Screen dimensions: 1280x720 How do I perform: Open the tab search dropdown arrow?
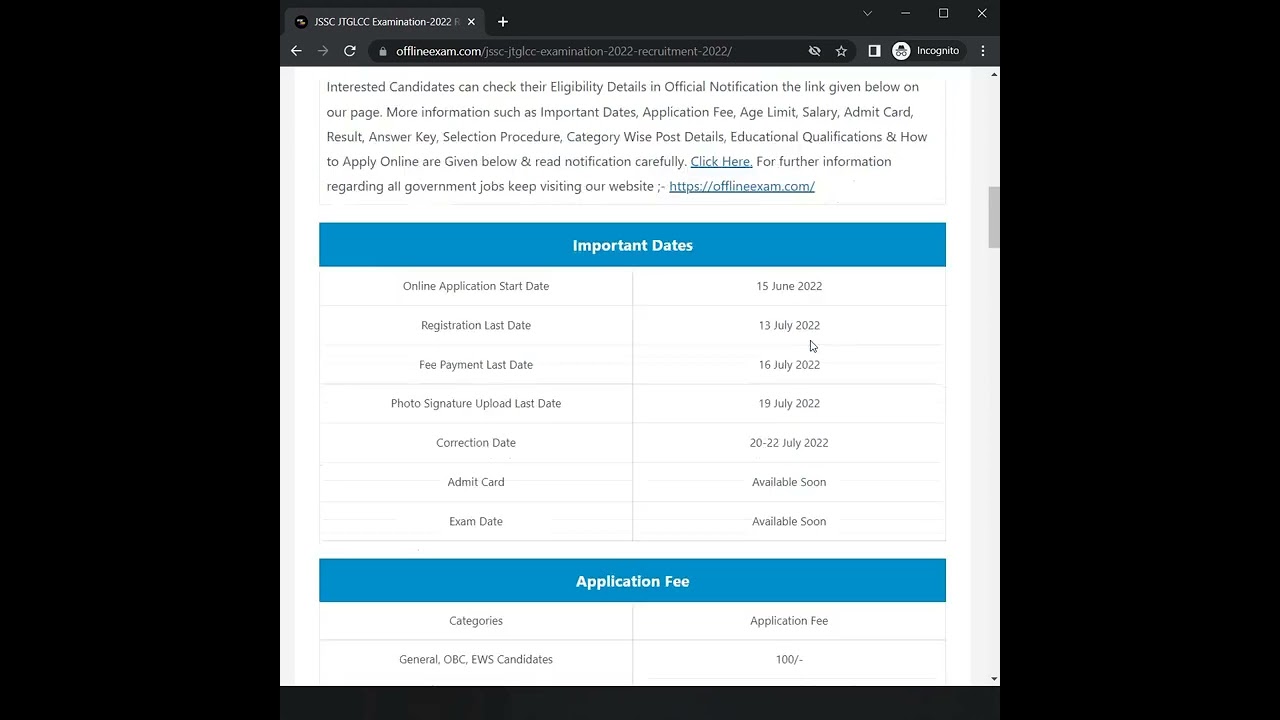pos(867,13)
